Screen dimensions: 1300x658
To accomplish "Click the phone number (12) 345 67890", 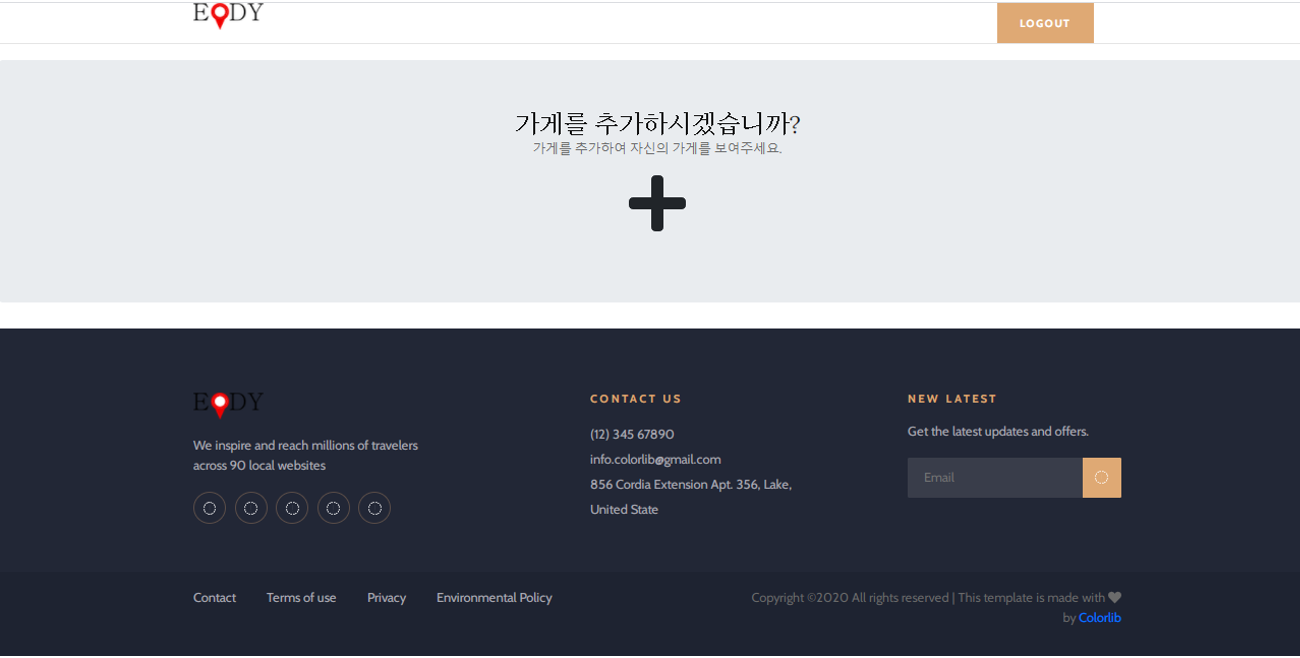I will click(632, 434).
